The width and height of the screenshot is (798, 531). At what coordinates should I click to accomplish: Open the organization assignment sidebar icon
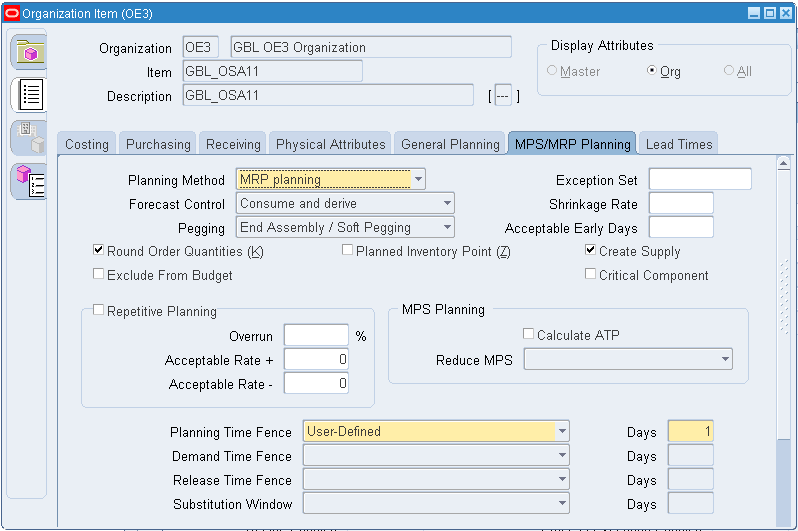tap(30, 137)
